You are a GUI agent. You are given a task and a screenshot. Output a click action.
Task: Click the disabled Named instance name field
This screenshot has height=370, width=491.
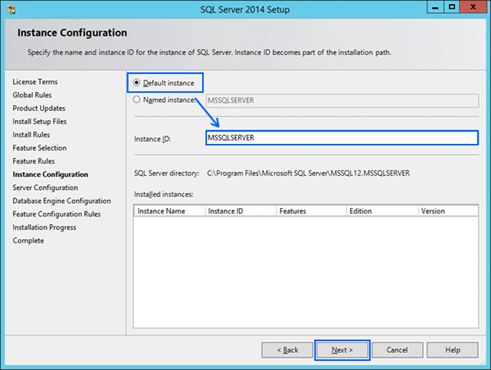coord(342,100)
